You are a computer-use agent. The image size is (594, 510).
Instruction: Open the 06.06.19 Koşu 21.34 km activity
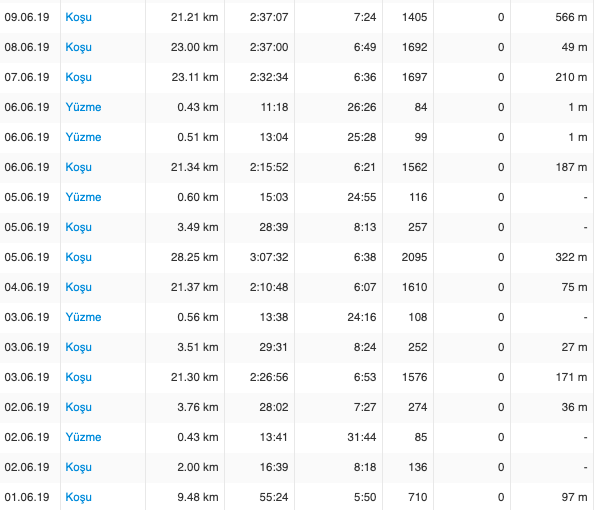coord(78,167)
